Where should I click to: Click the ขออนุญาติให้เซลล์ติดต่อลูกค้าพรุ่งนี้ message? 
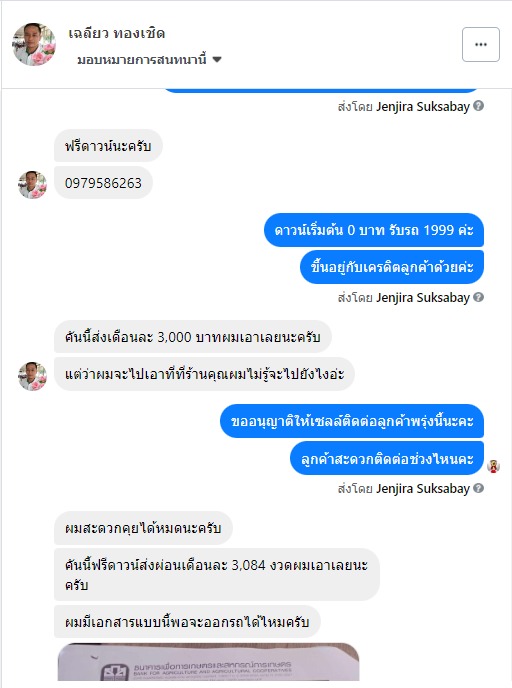[352, 421]
